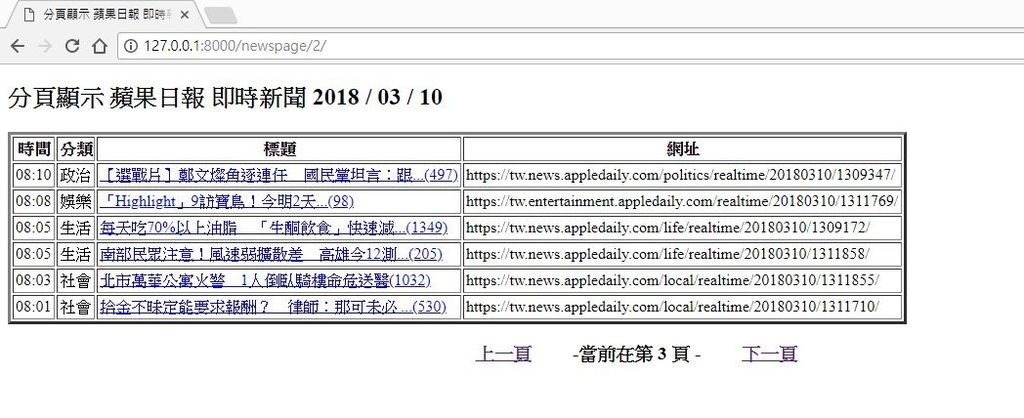Close the 分頁顯示 蘋果日報 browser tab
This screenshot has height=418, width=1024.
(185, 15)
